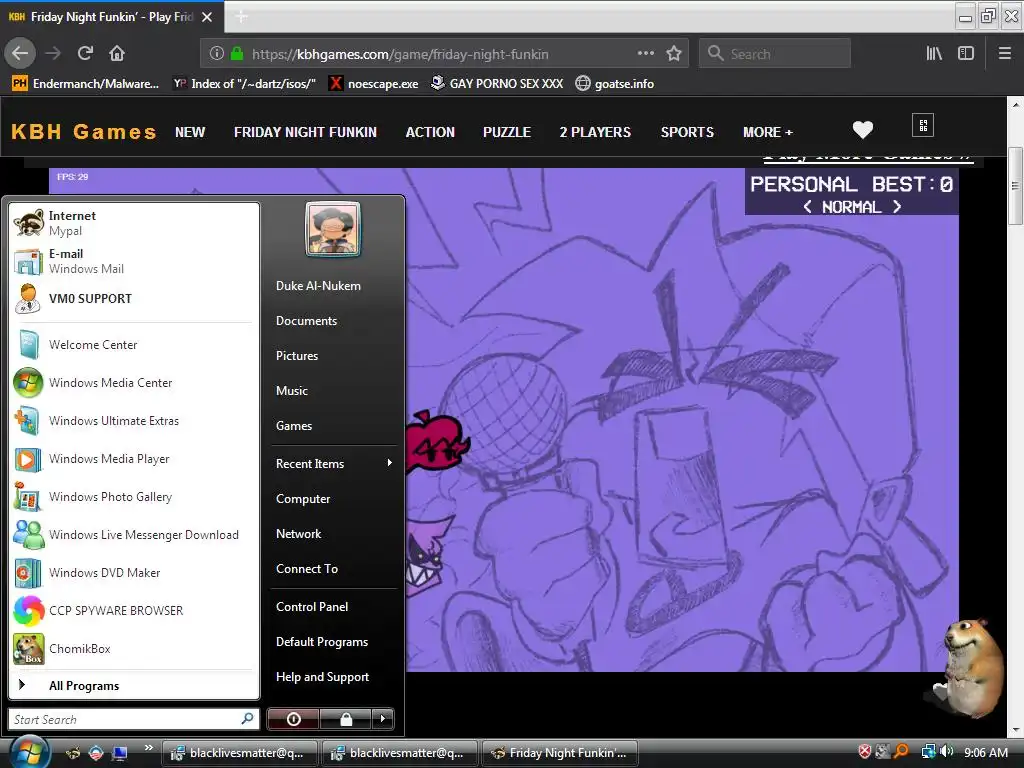1024x768 pixels.
Task: Click the Start Search input field
Action: pos(133,719)
